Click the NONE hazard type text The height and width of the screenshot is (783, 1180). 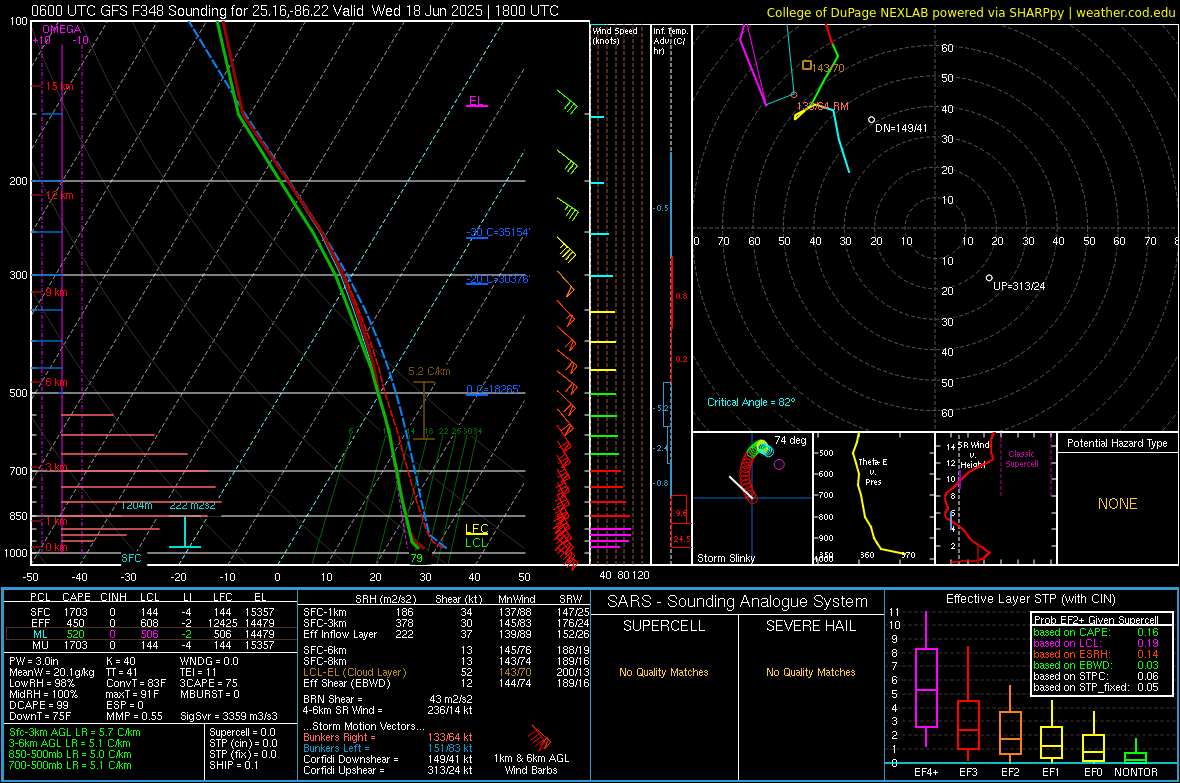pos(1117,504)
